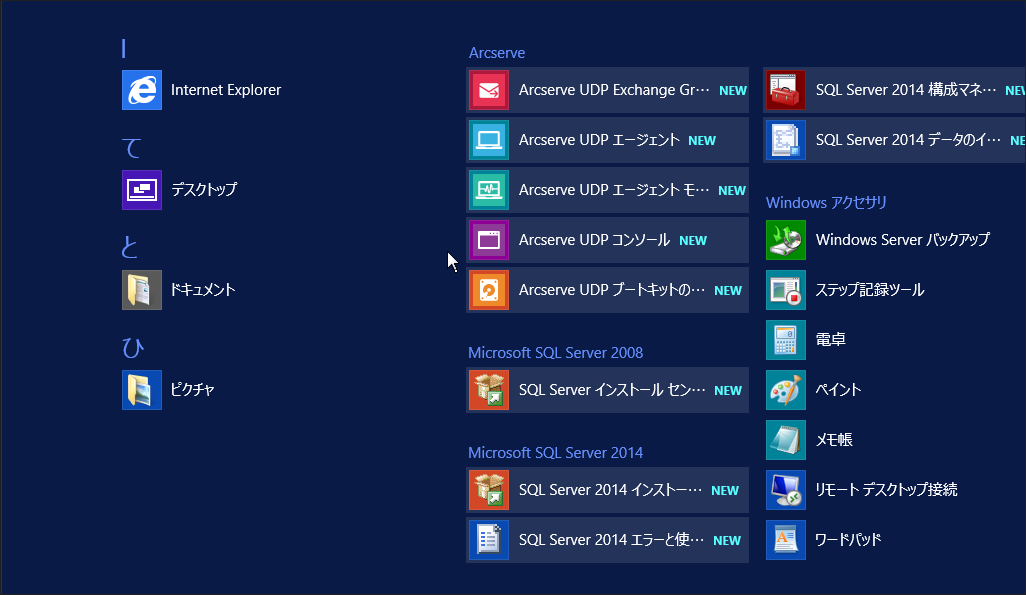
Task: Launch リモート デスクトップ接続 icon
Action: click(x=786, y=490)
